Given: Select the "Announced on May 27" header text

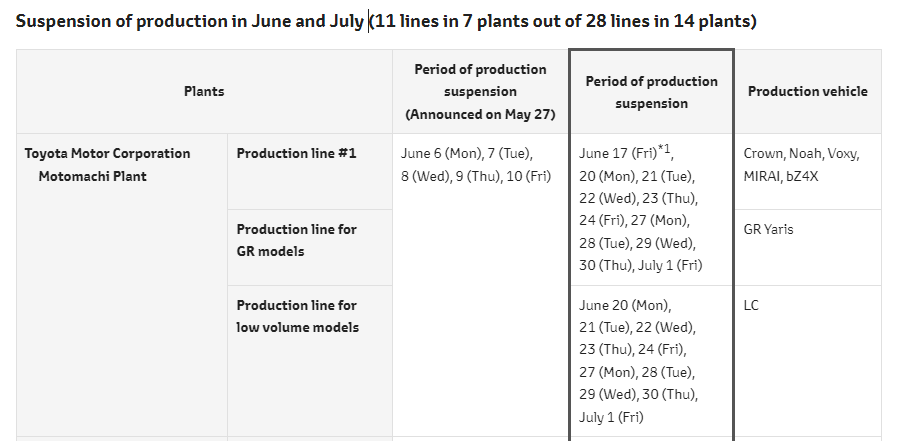Looking at the screenshot, I should tap(480, 114).
